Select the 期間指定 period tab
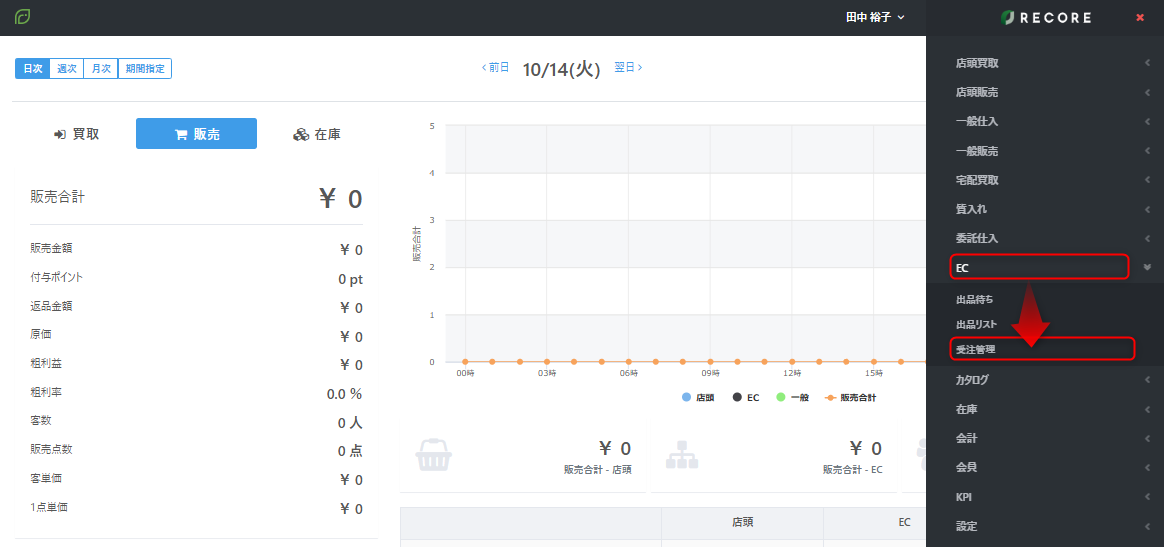Viewport: 1164px width, 547px height. (x=145, y=68)
